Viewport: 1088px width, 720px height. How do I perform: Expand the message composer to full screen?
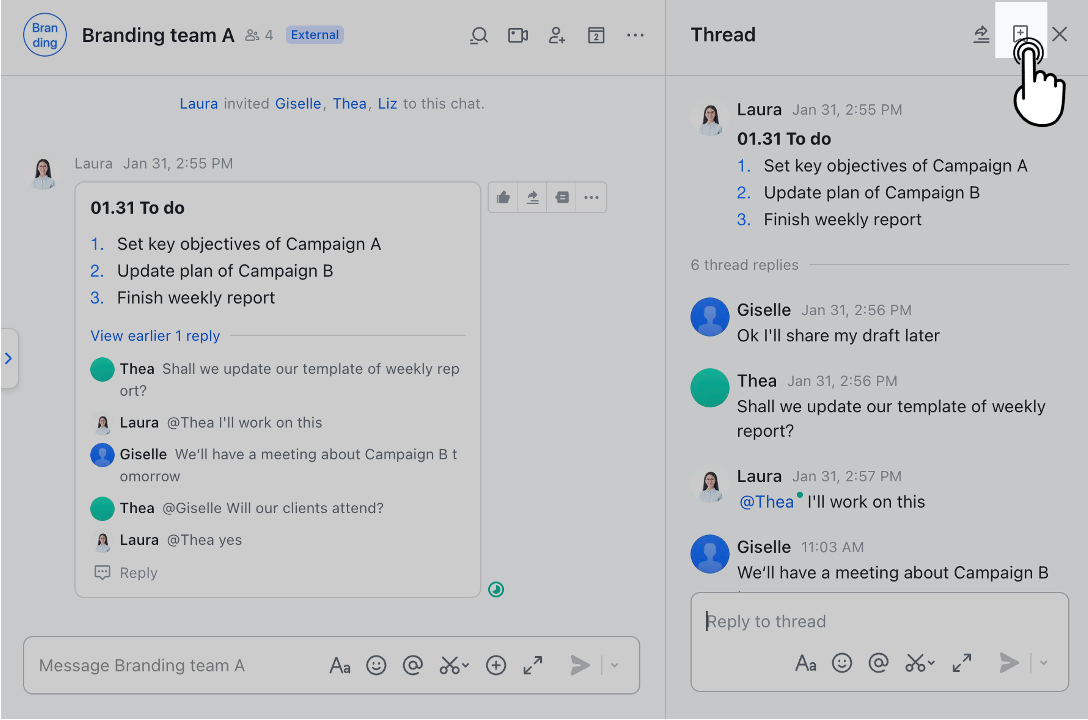point(533,664)
